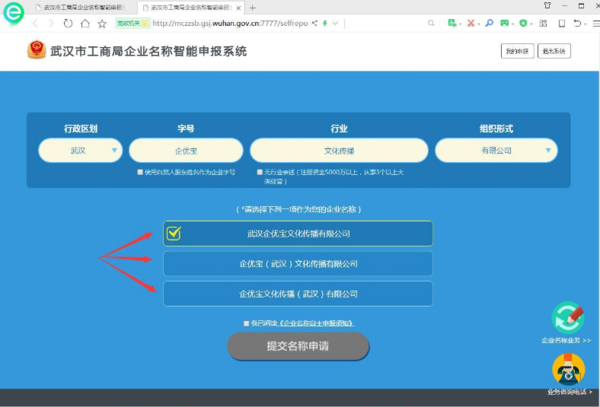Click the reader page icon in toolbar
Image resolution: width=600 pixels, height=407 pixels.
[x=562, y=23]
